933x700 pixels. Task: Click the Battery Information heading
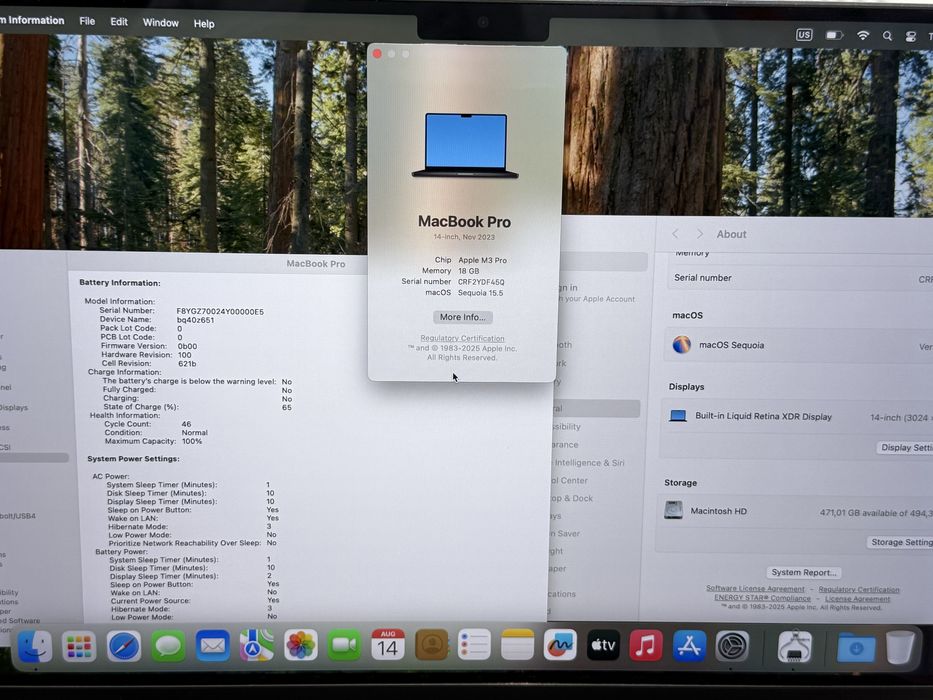[120, 283]
